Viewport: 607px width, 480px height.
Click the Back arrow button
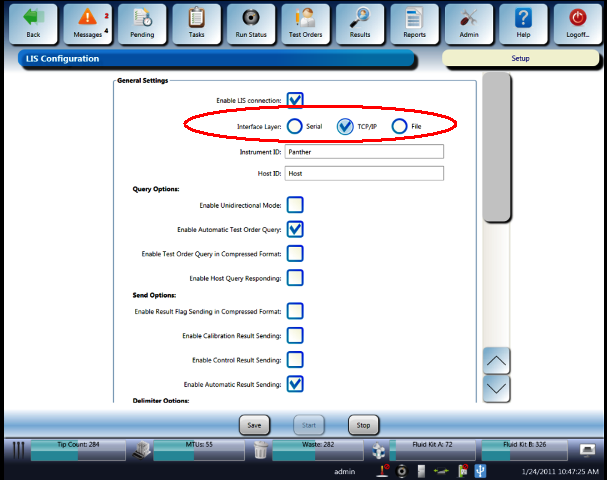33,24
